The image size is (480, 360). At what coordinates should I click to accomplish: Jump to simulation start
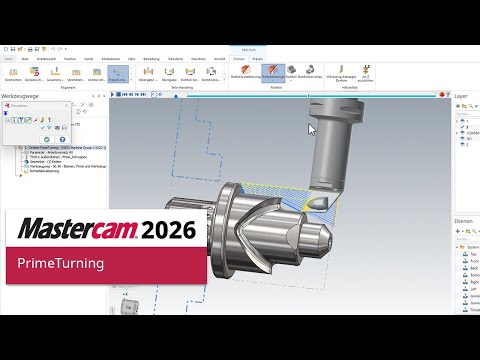(125, 95)
